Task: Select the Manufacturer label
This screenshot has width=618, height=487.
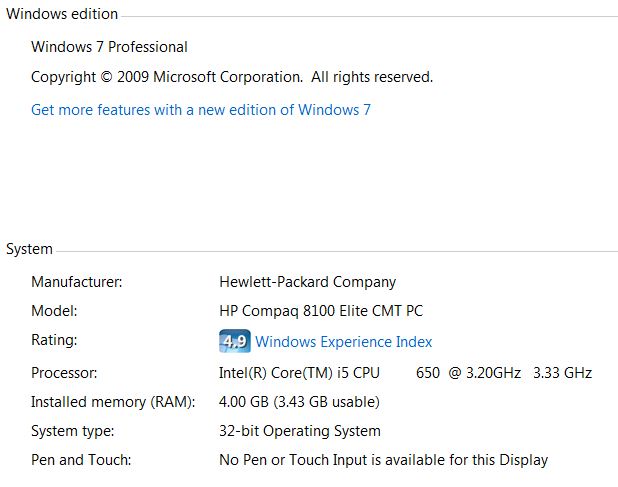Action: point(76,282)
